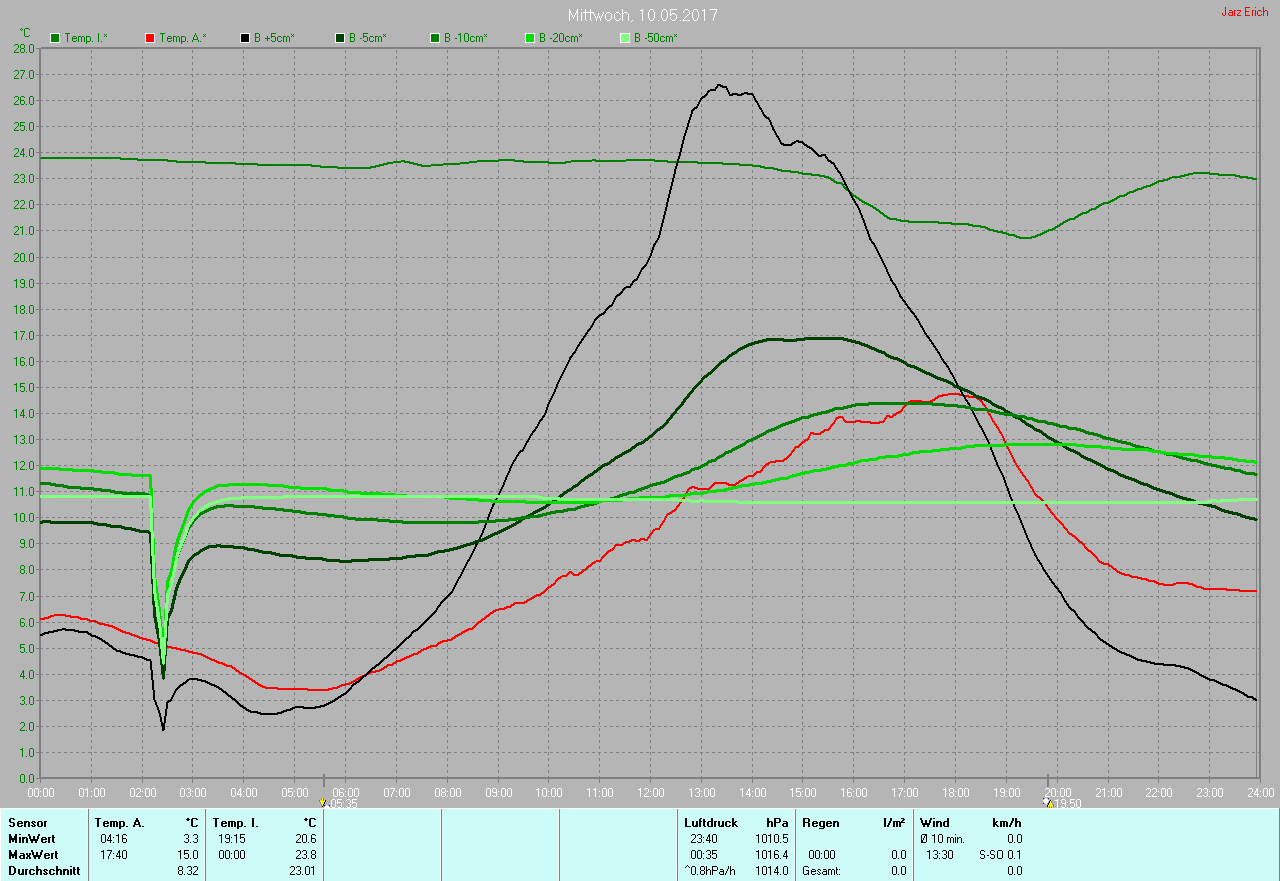Click the Temp. I.* dark green legend swatch
This screenshot has height=881, width=1280.
55,38
